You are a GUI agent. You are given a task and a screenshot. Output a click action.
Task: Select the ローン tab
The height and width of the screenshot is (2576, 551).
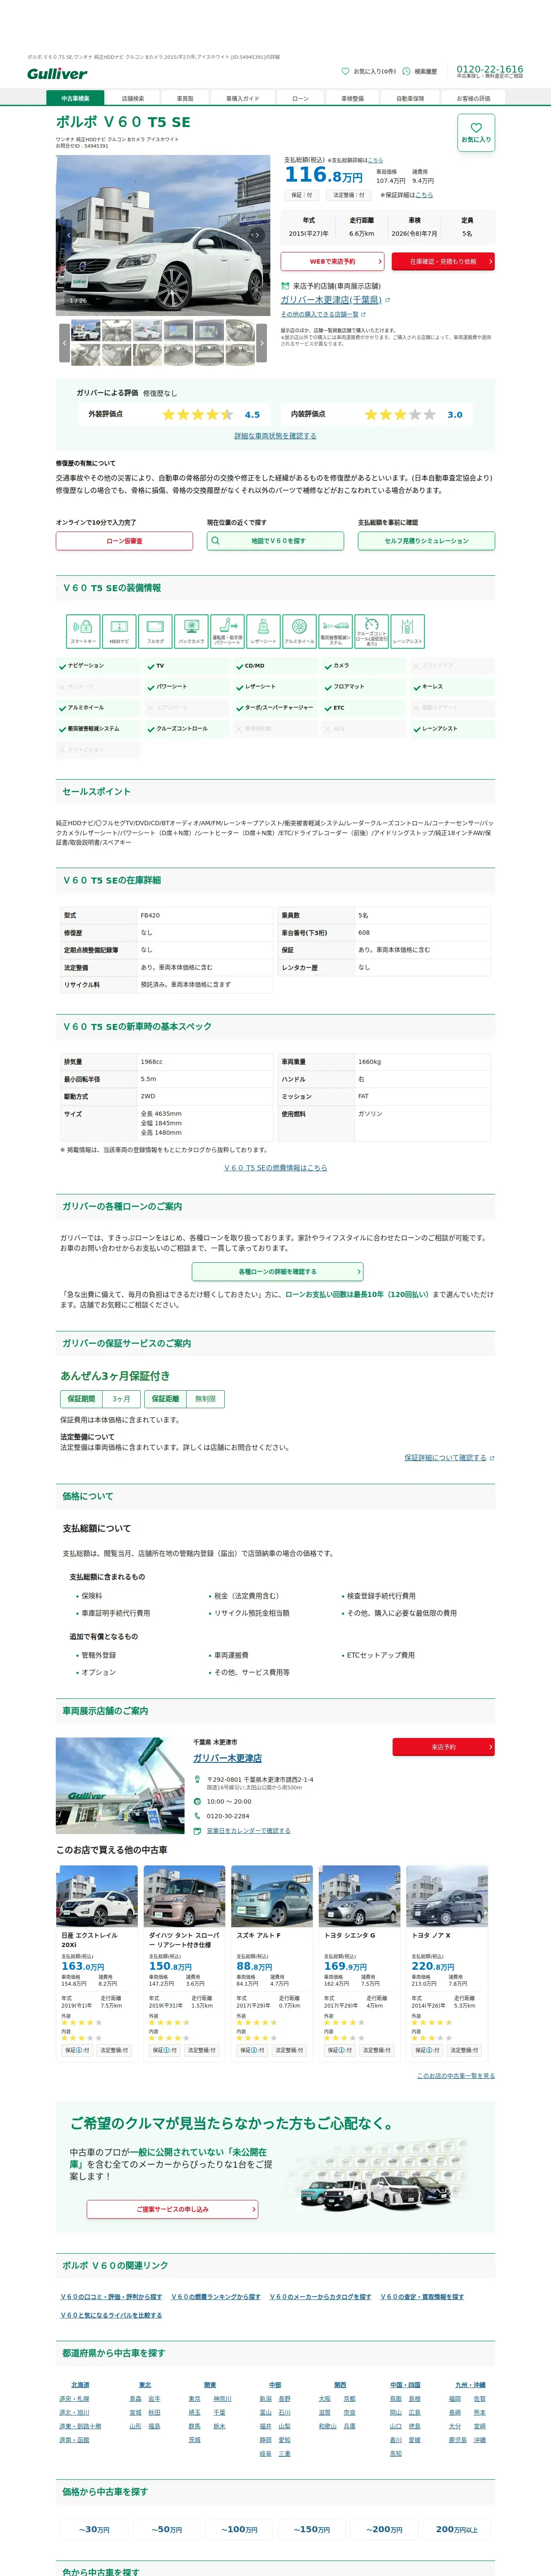[x=300, y=98]
